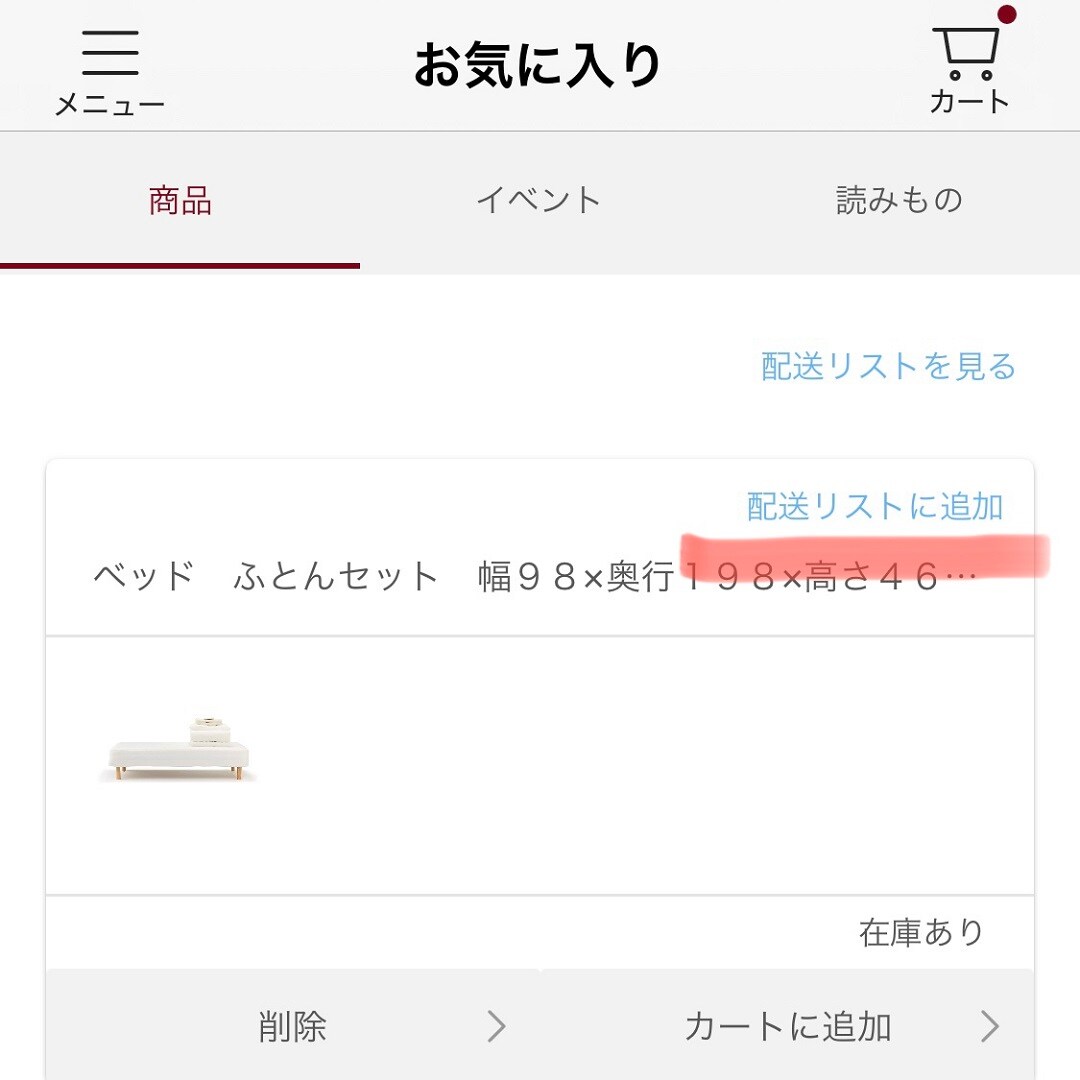Switch to the イベント tab

click(539, 201)
